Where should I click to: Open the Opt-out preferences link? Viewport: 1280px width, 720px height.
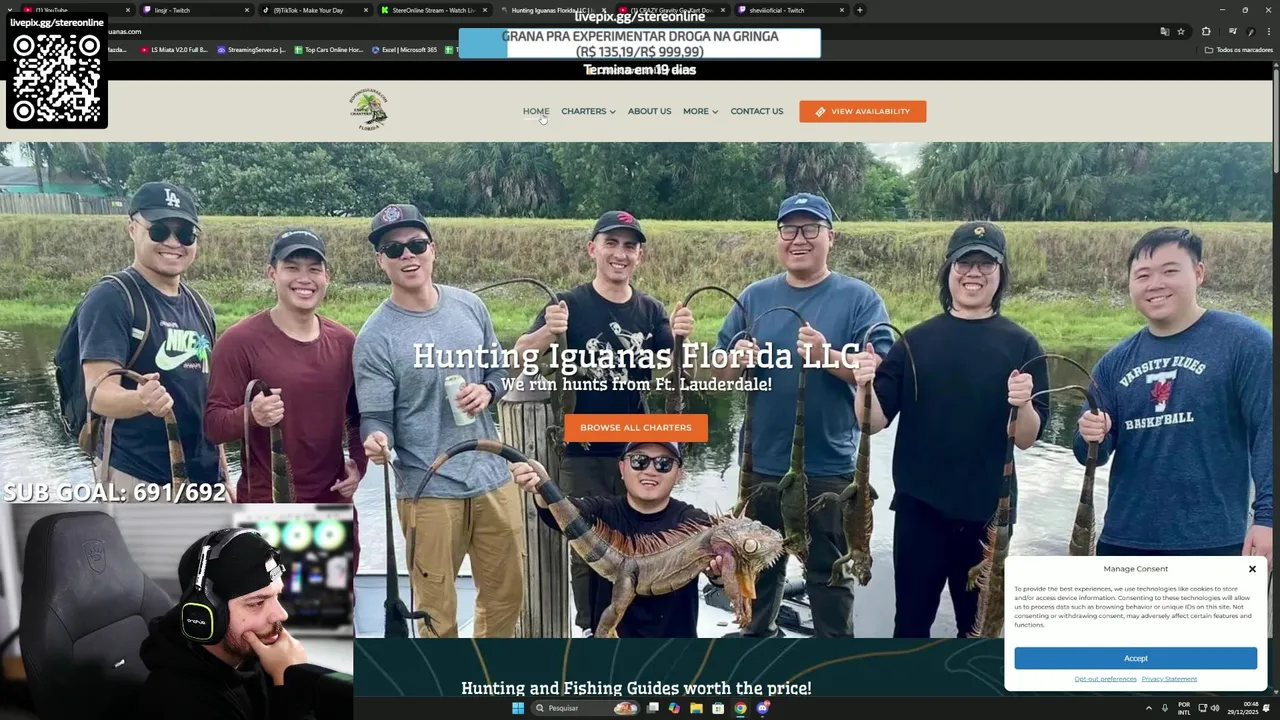(1105, 679)
